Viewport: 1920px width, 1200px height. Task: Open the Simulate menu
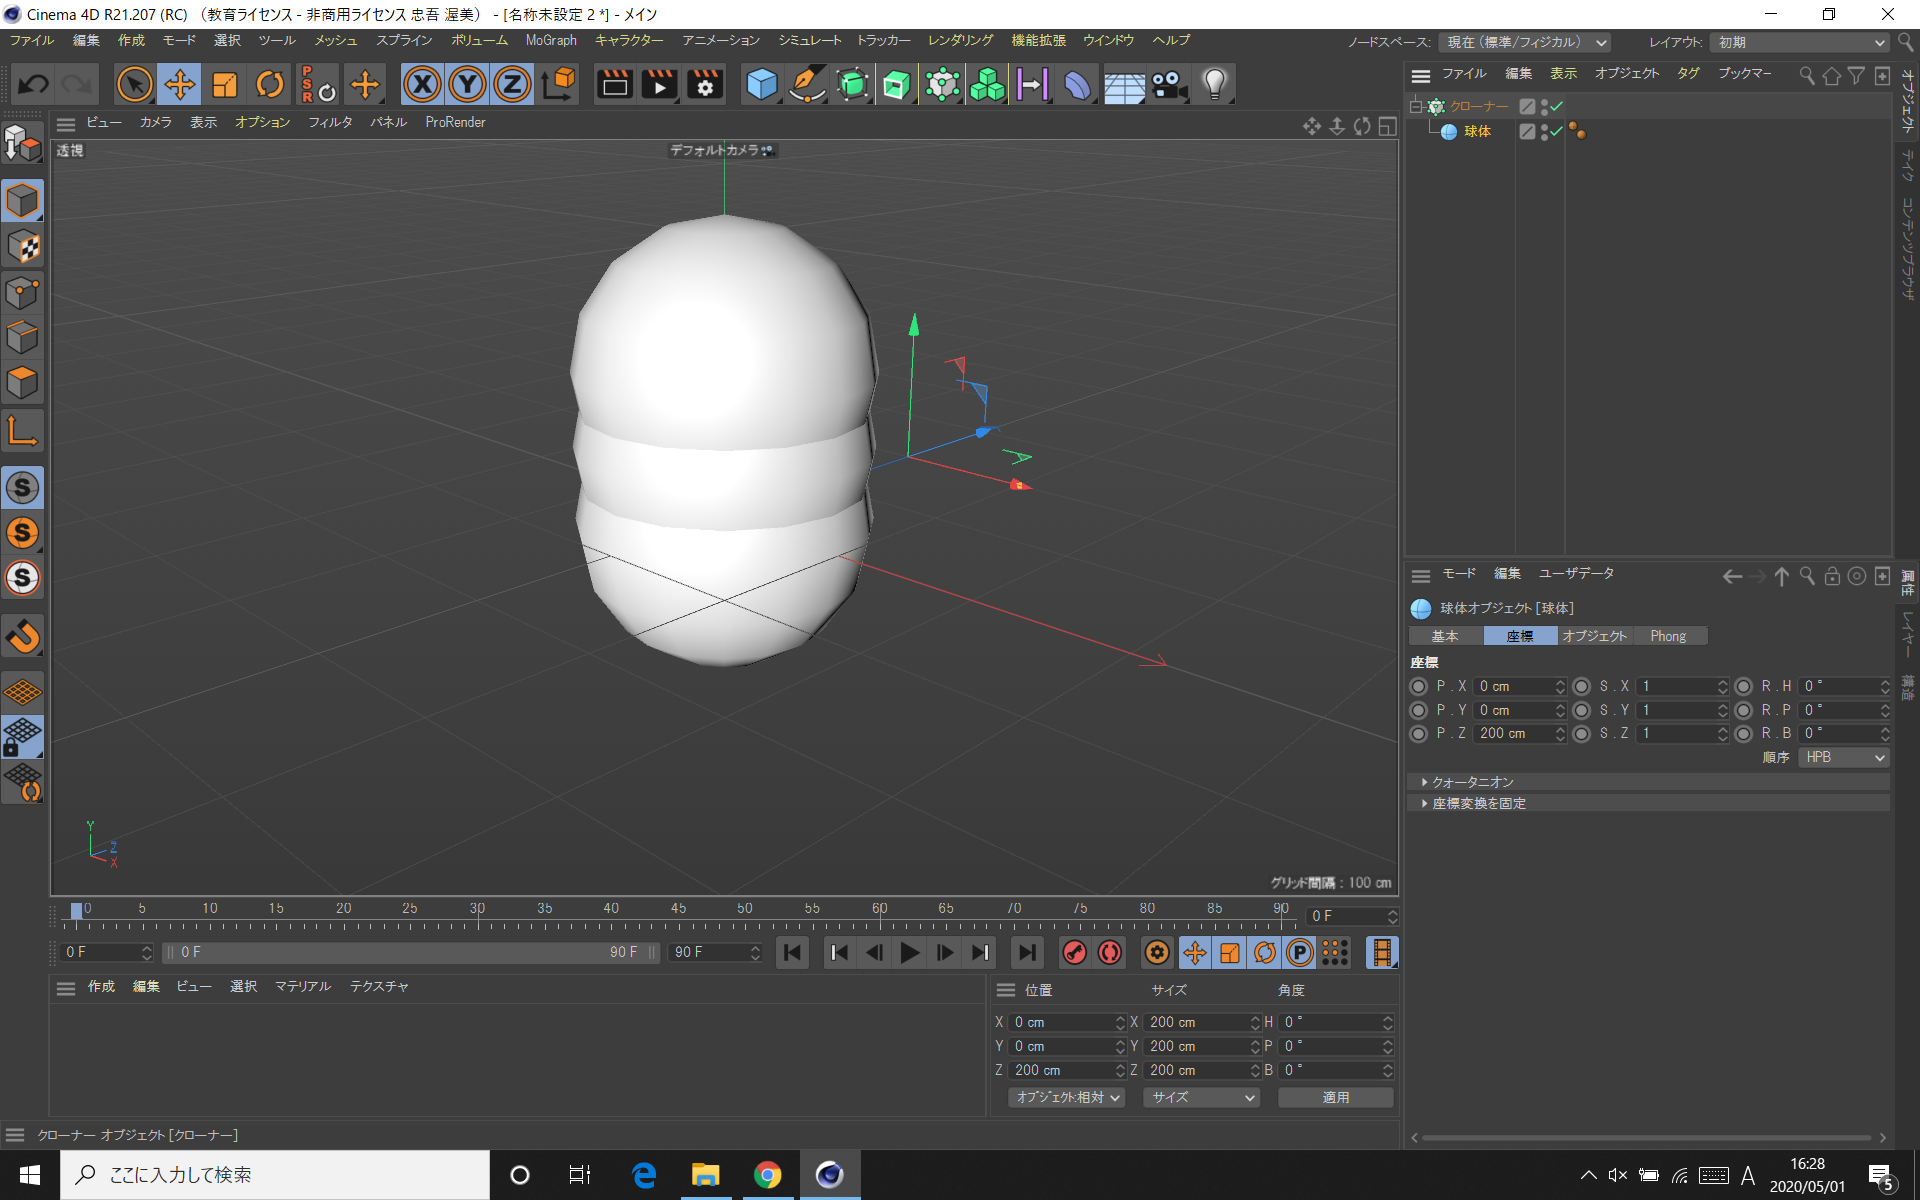pos(809,40)
